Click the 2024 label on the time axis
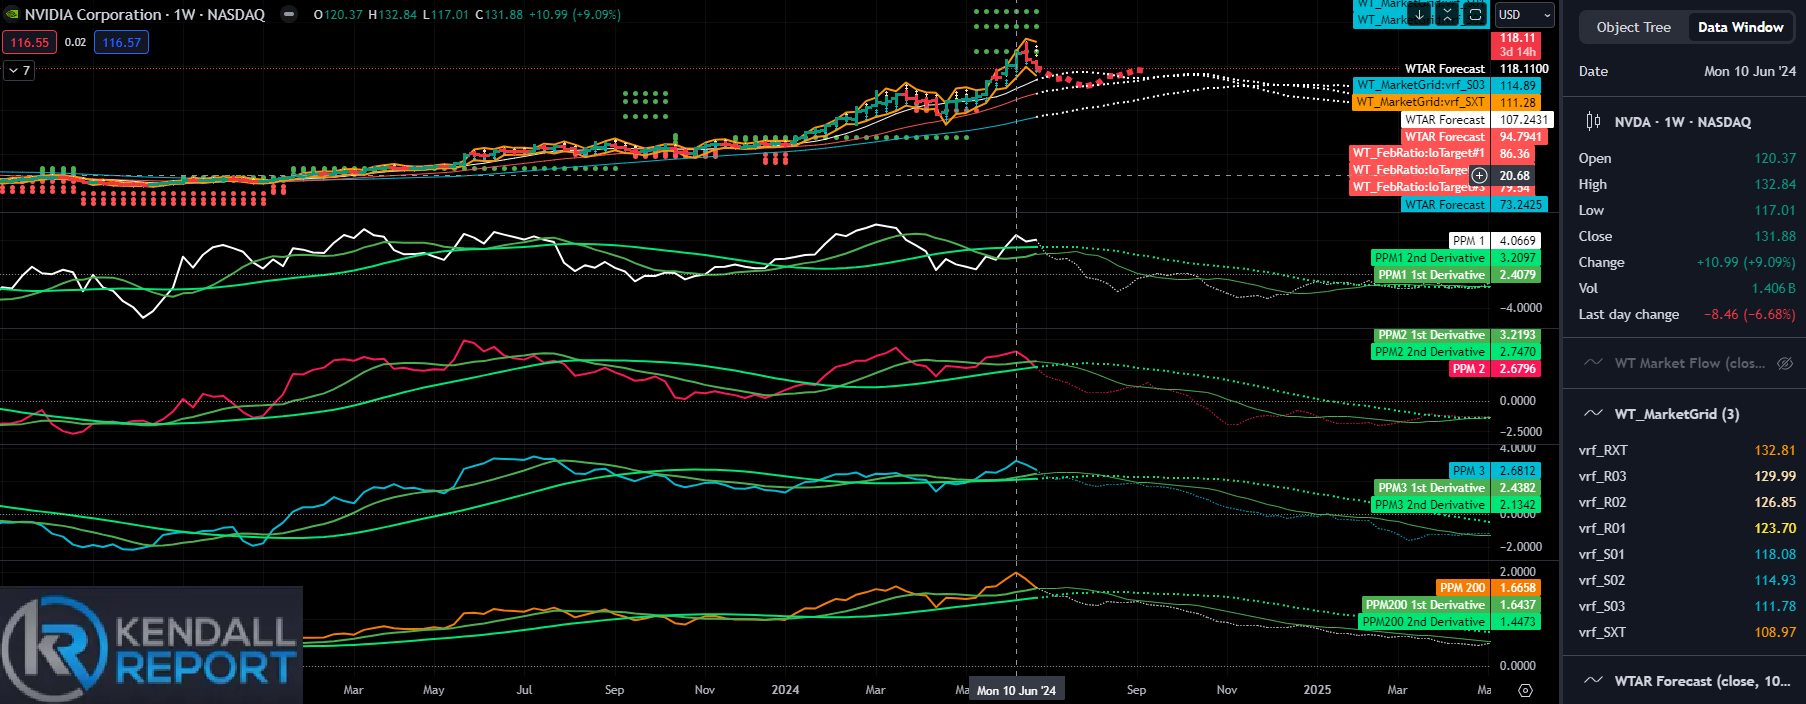Screen dimensions: 1806x704 click(x=785, y=690)
